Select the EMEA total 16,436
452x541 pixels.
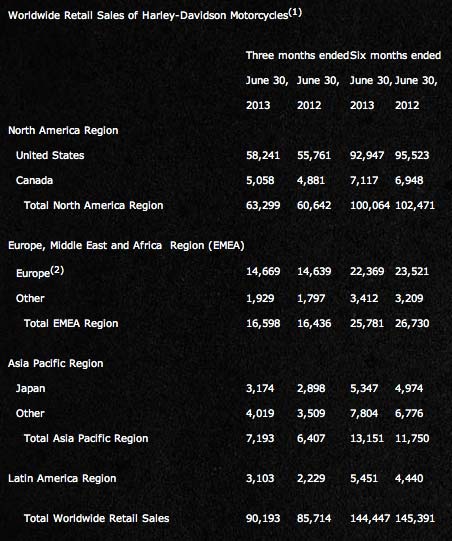pyautogui.click(x=314, y=323)
